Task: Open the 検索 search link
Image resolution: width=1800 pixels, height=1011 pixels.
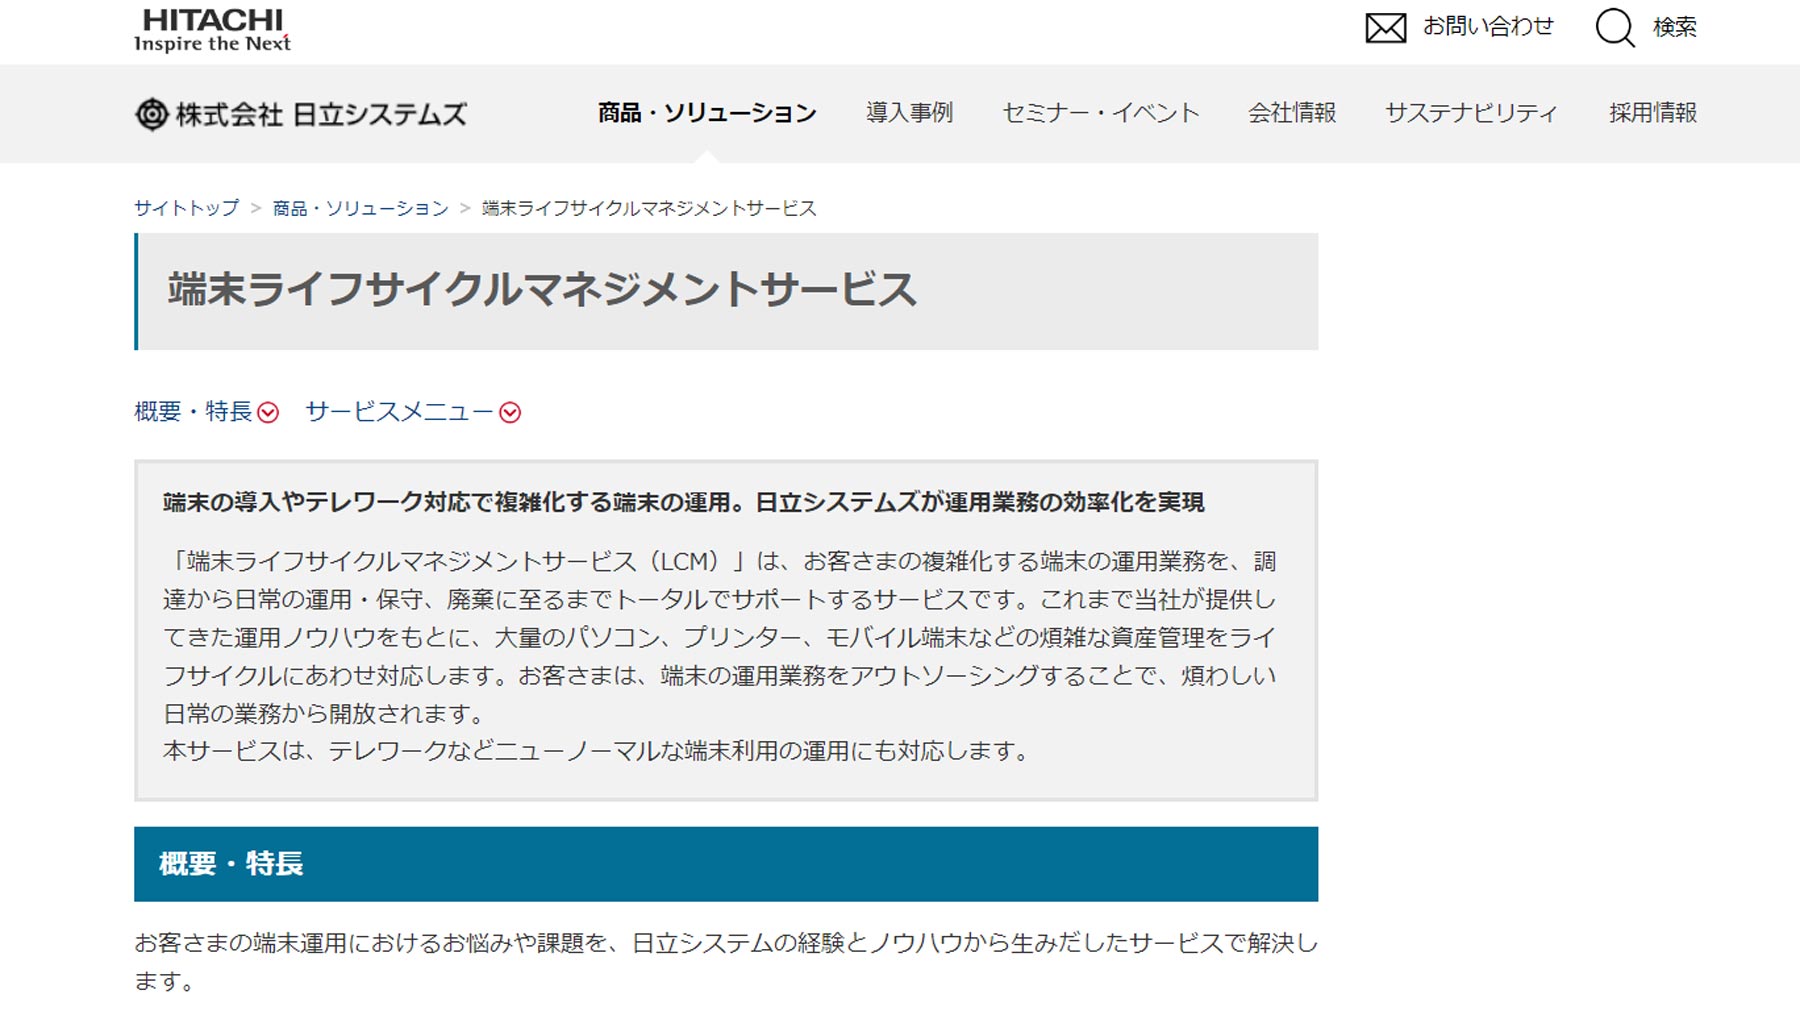Action: click(1674, 27)
